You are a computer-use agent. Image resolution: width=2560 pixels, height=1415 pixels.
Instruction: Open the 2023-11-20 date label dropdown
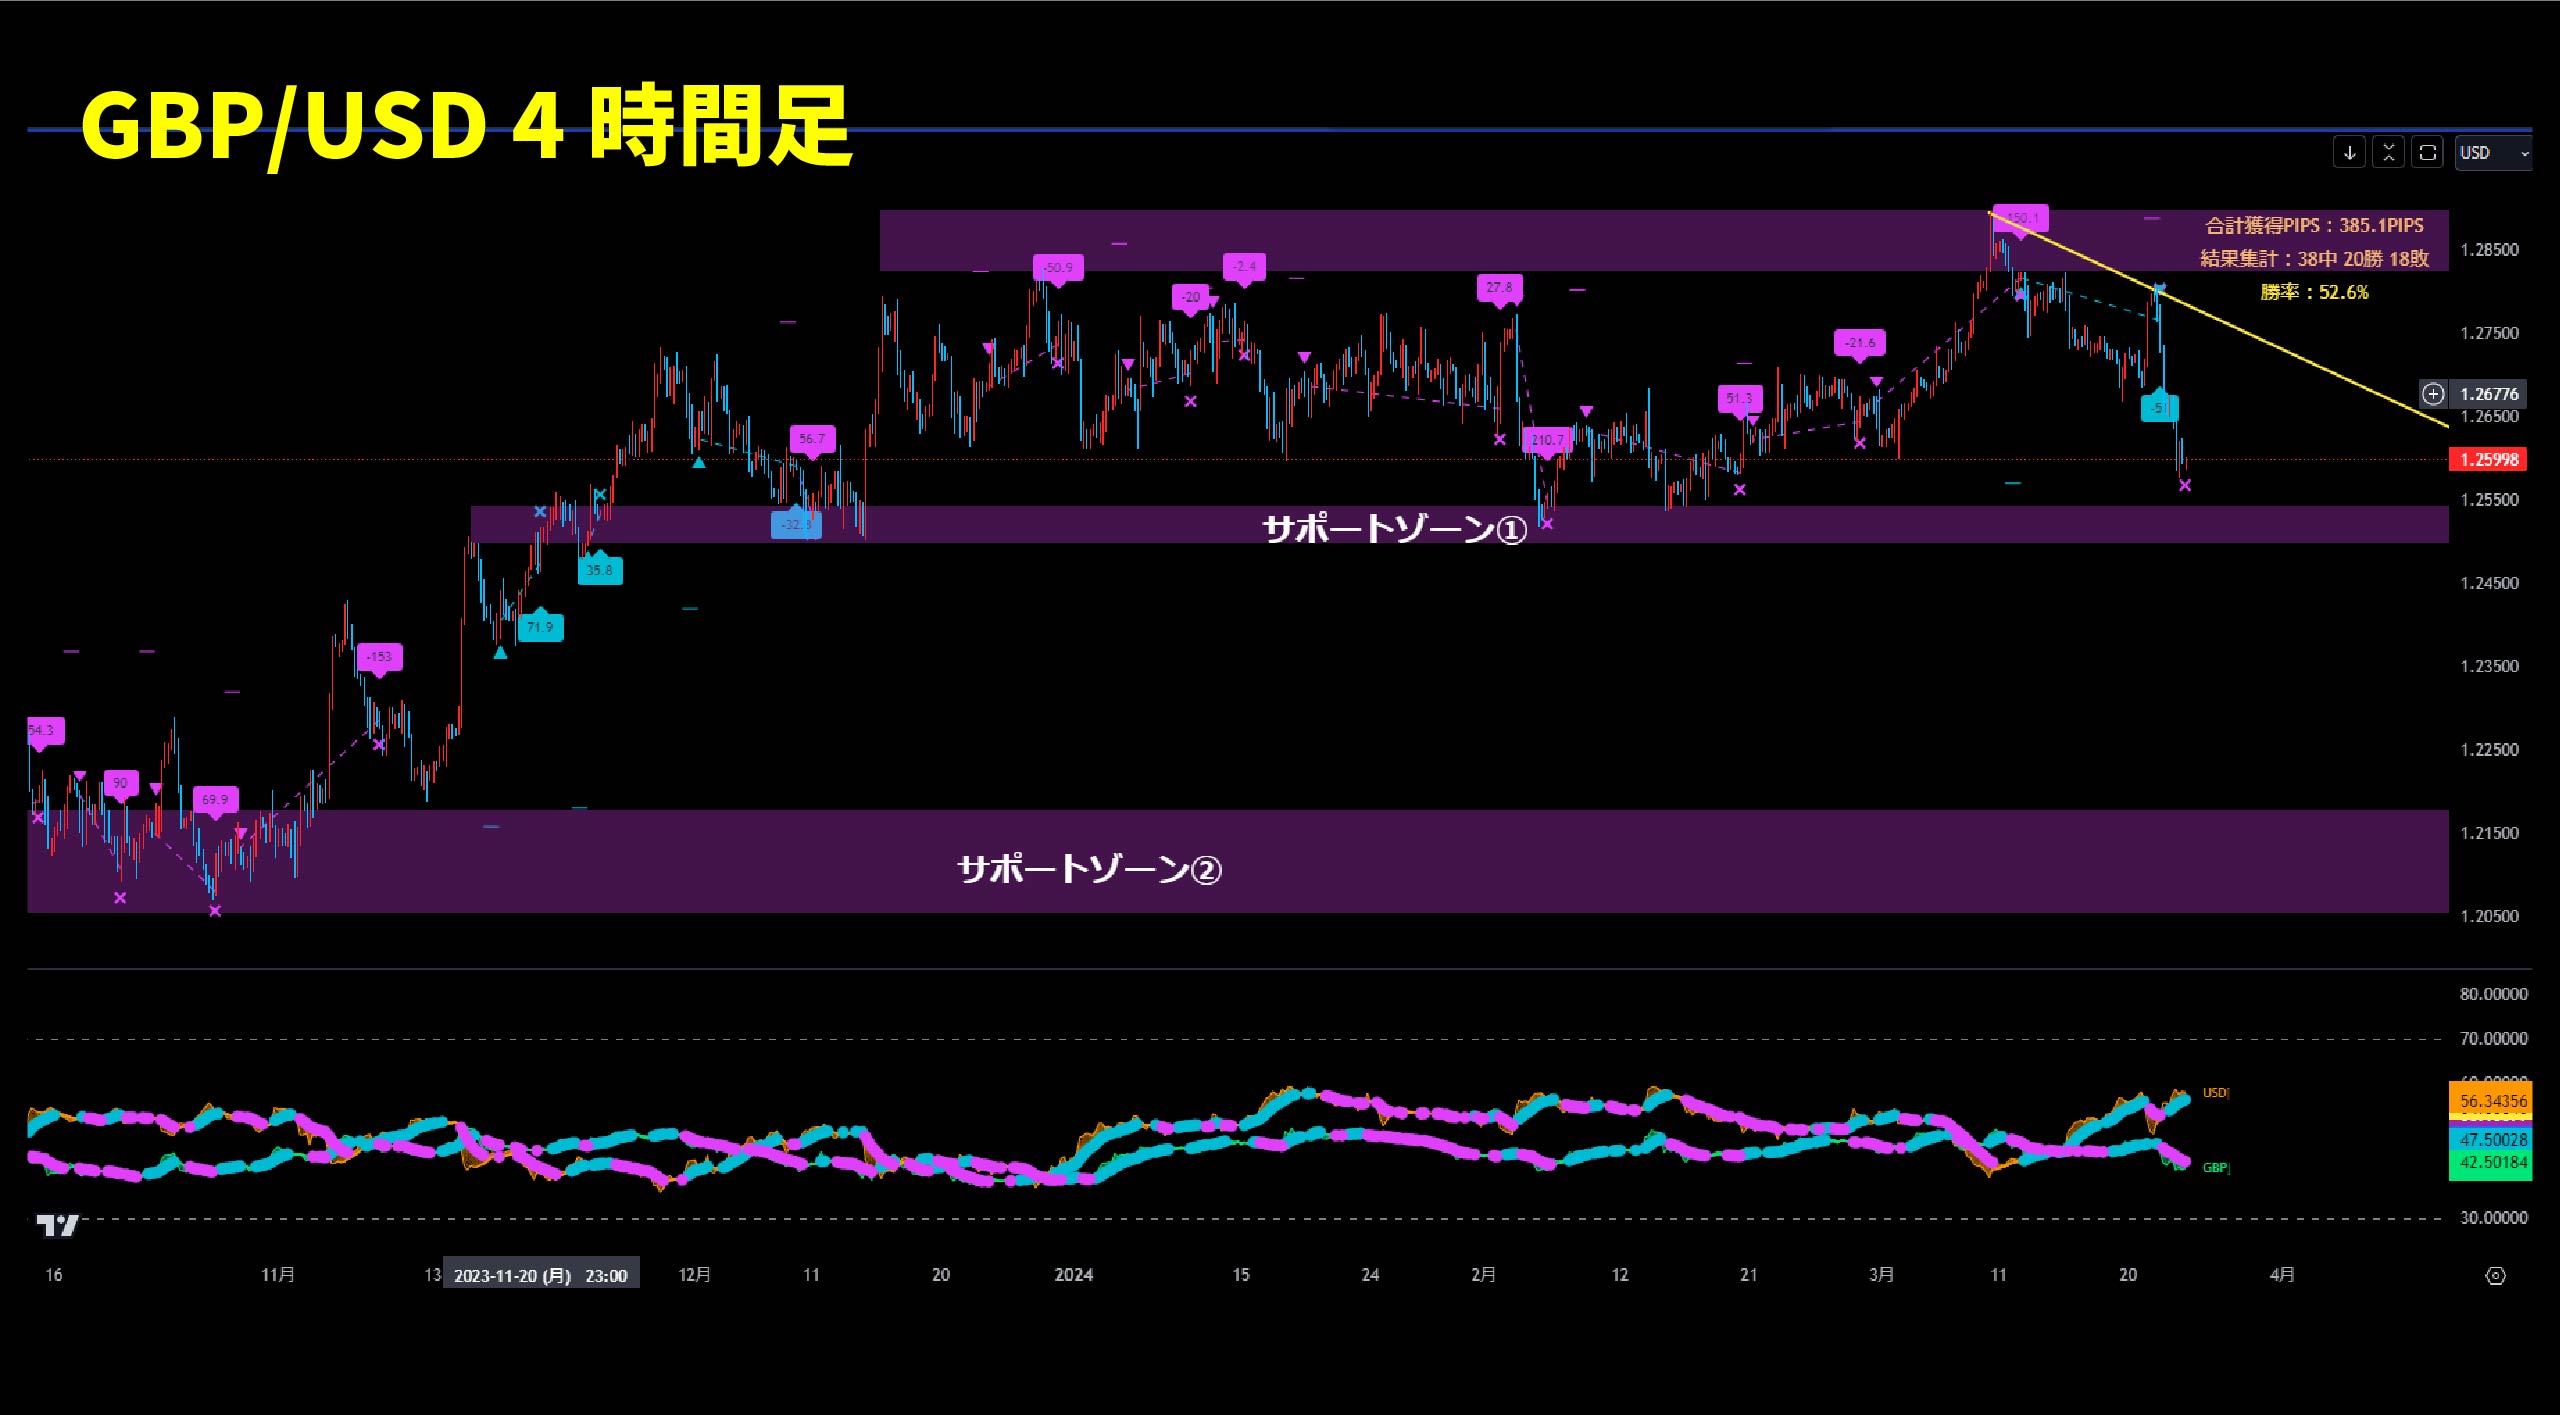[540, 1274]
